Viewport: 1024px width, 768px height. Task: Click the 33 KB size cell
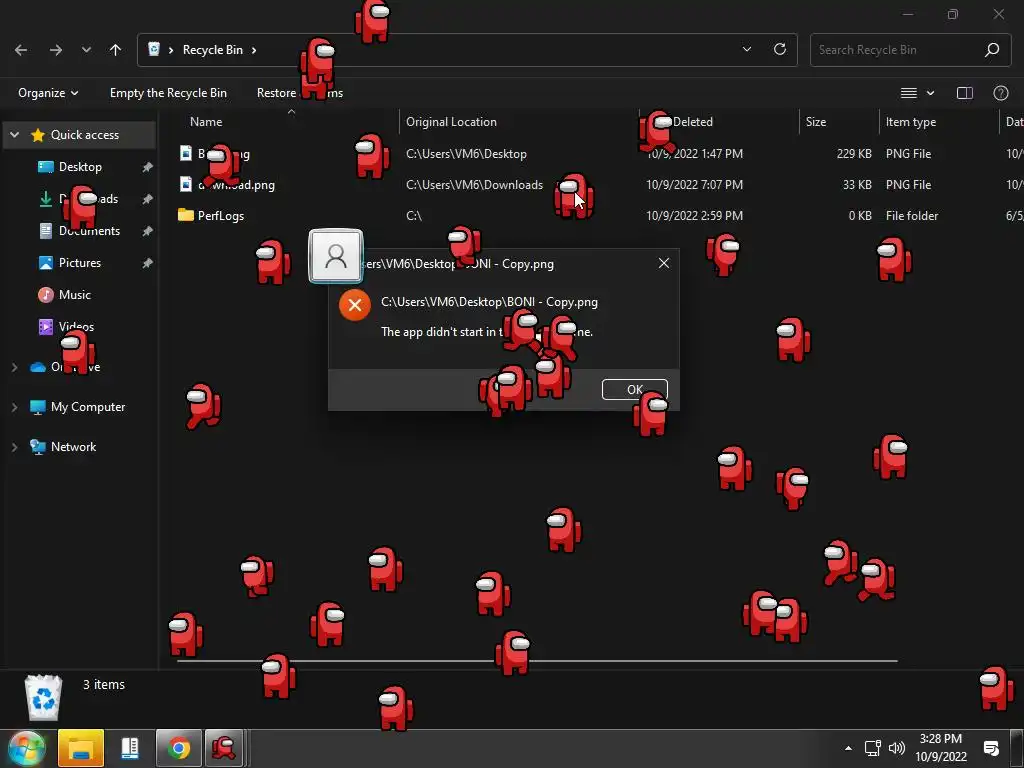click(x=857, y=185)
